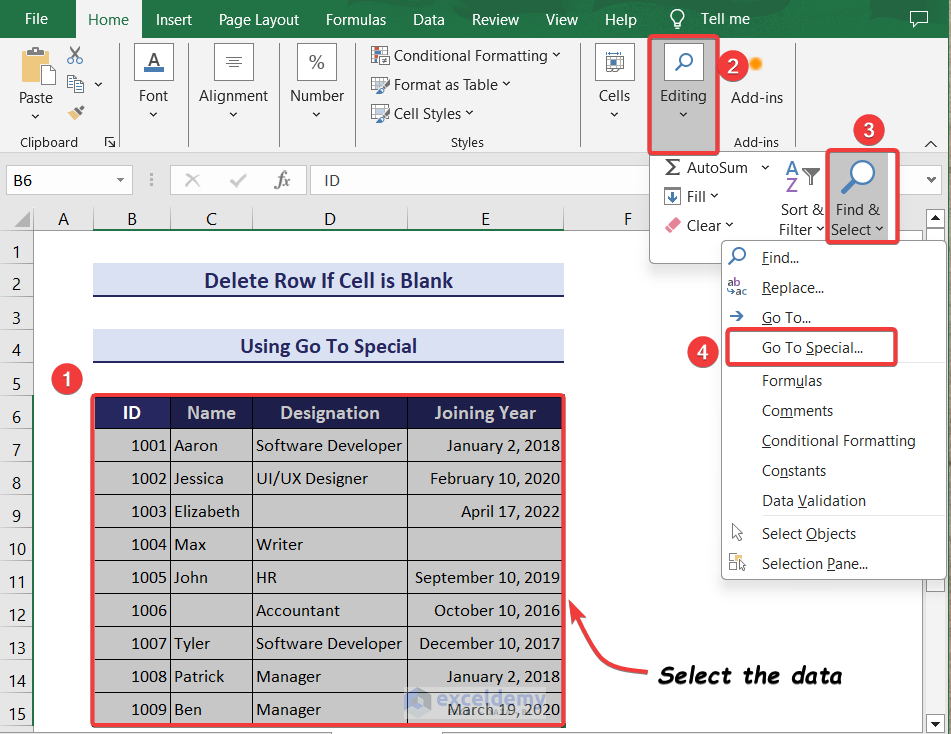
Task: Click the Cut scissors icon
Action: click(x=75, y=56)
